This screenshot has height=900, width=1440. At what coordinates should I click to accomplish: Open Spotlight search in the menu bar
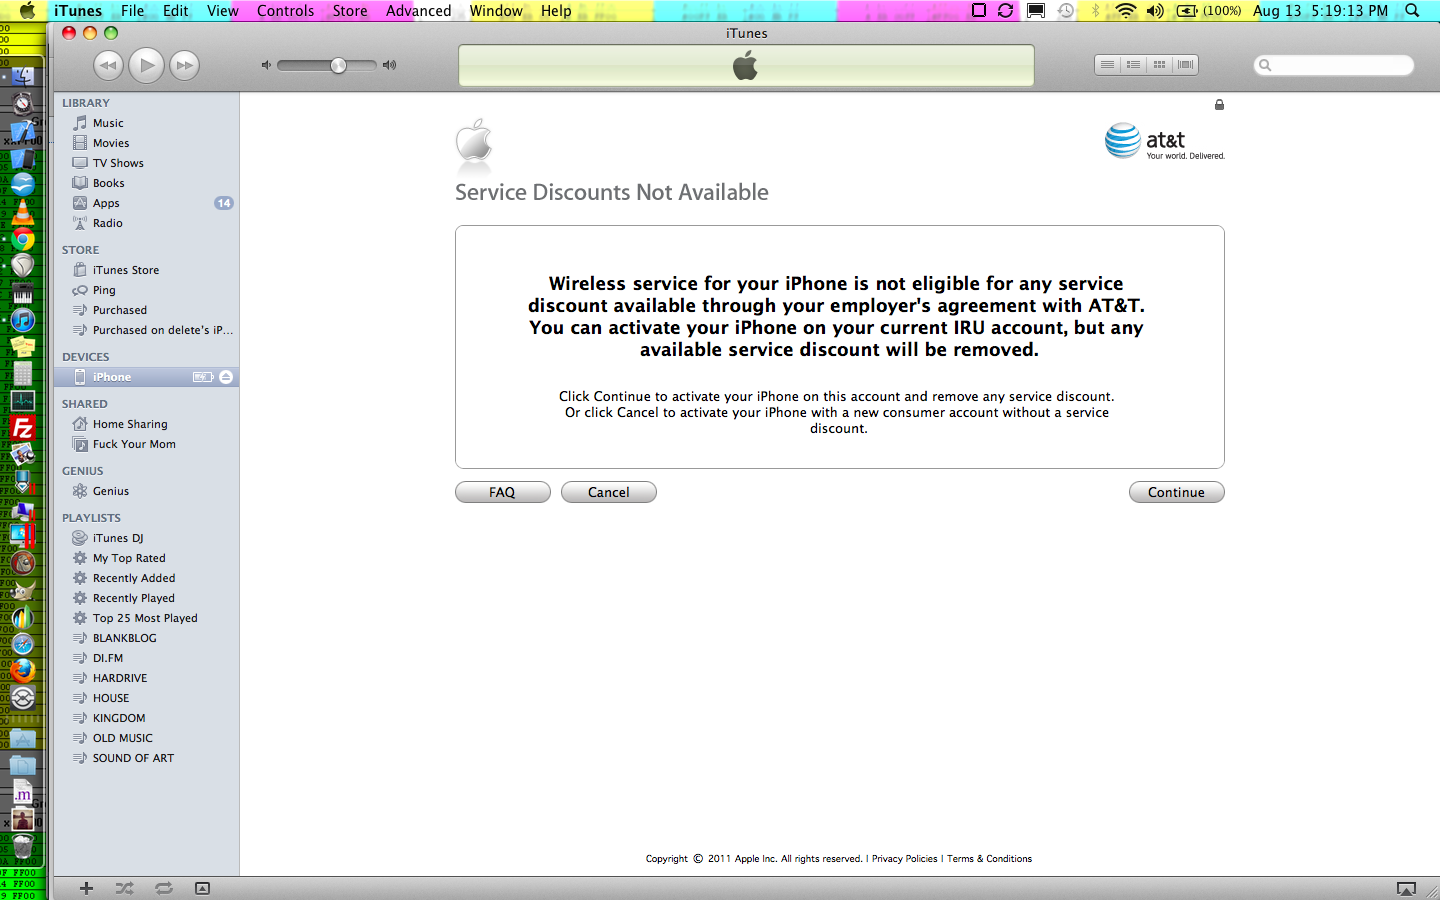tap(1412, 11)
